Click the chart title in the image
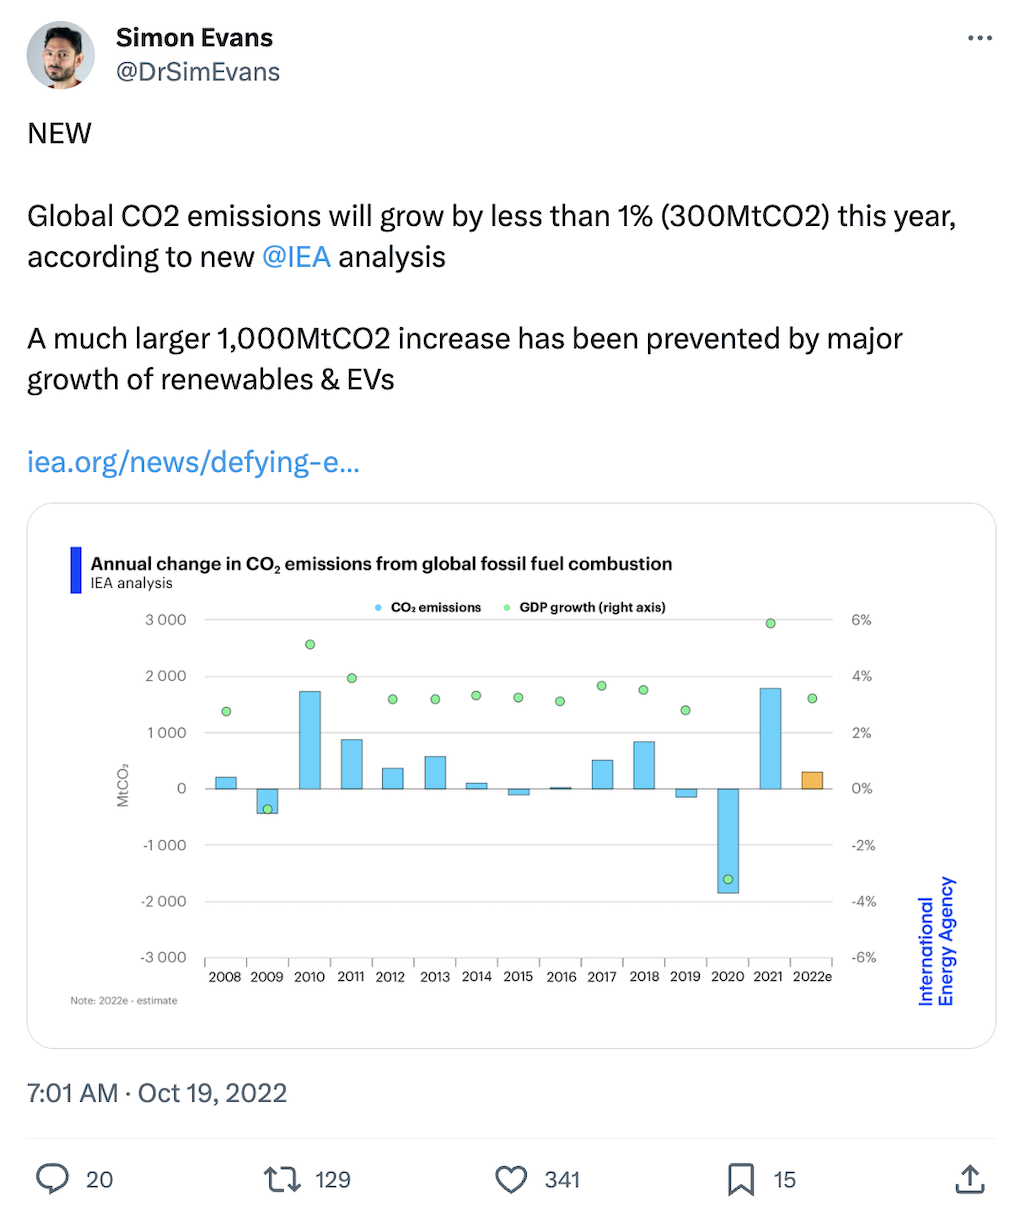Image resolution: width=1024 pixels, height=1218 pixels. [x=381, y=564]
